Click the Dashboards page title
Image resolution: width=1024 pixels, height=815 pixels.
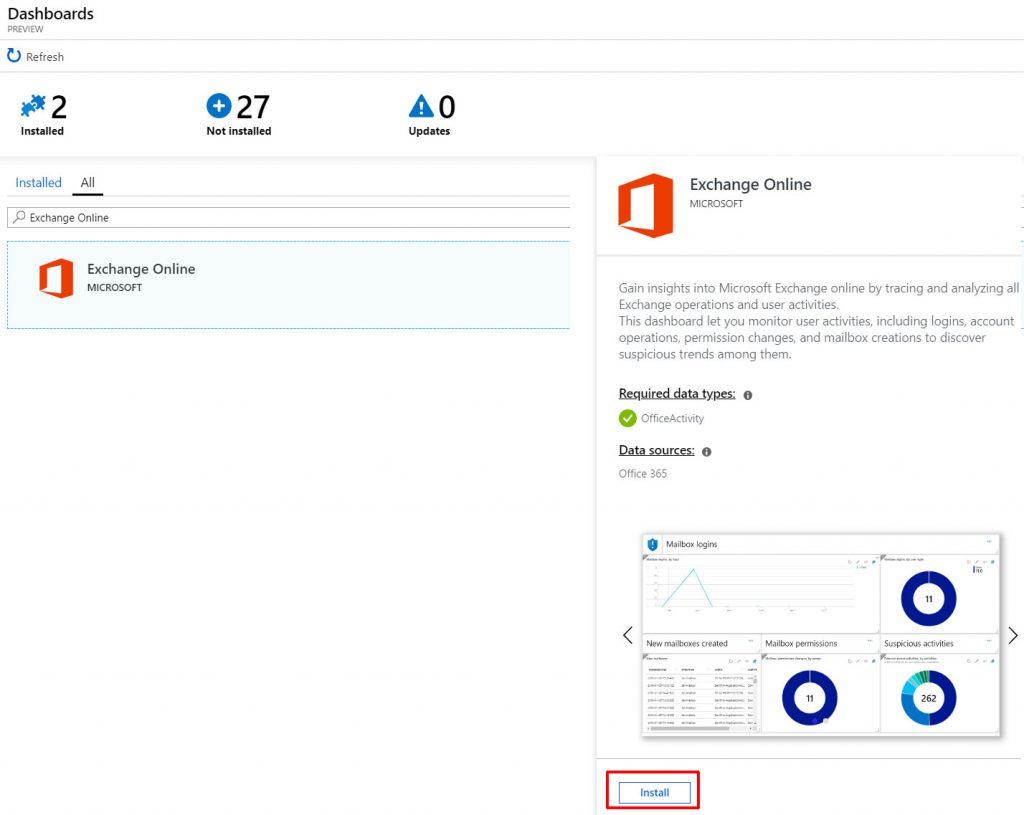pyautogui.click(x=50, y=14)
